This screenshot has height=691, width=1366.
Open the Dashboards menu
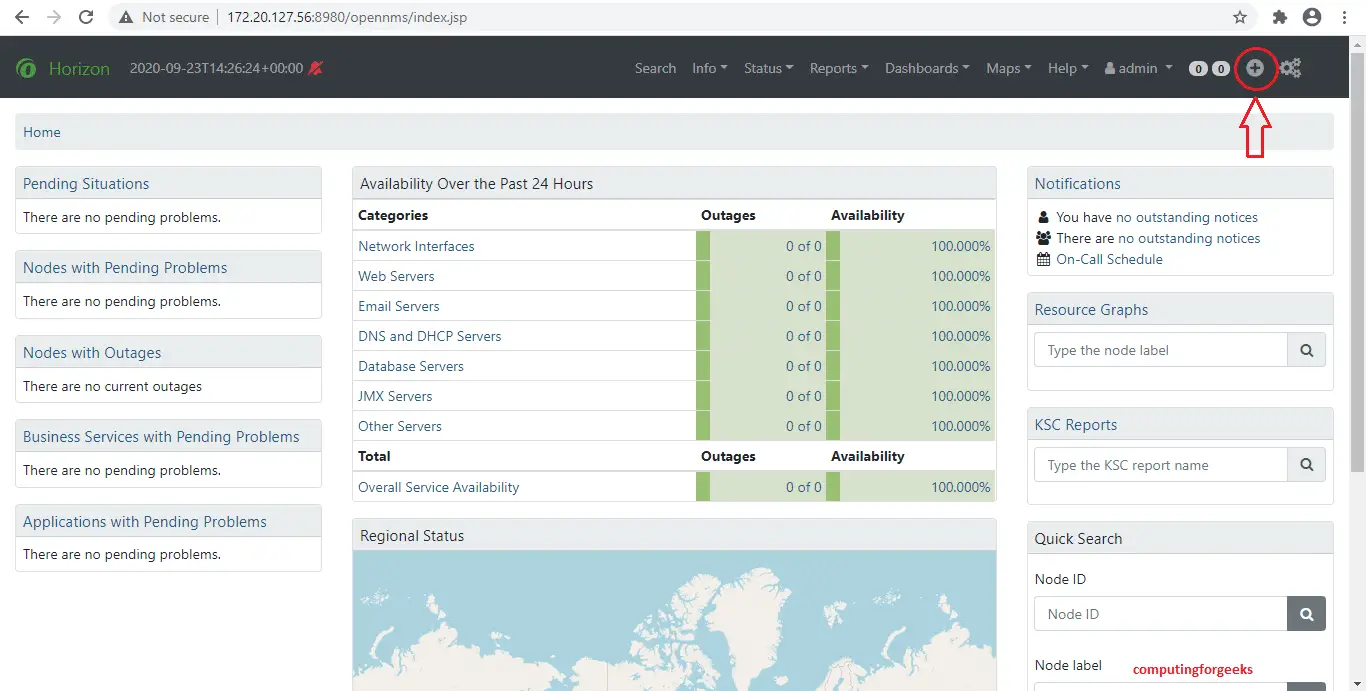(x=927, y=68)
